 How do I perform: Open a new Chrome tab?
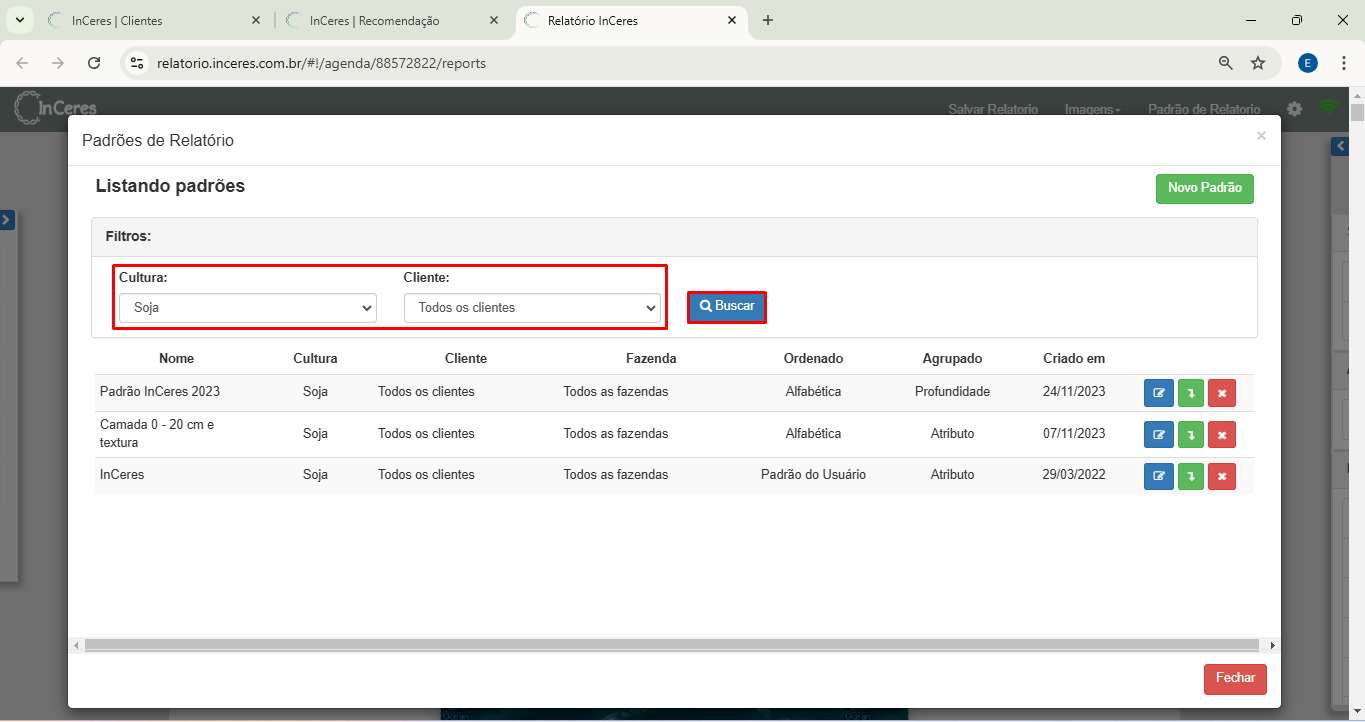tap(768, 20)
